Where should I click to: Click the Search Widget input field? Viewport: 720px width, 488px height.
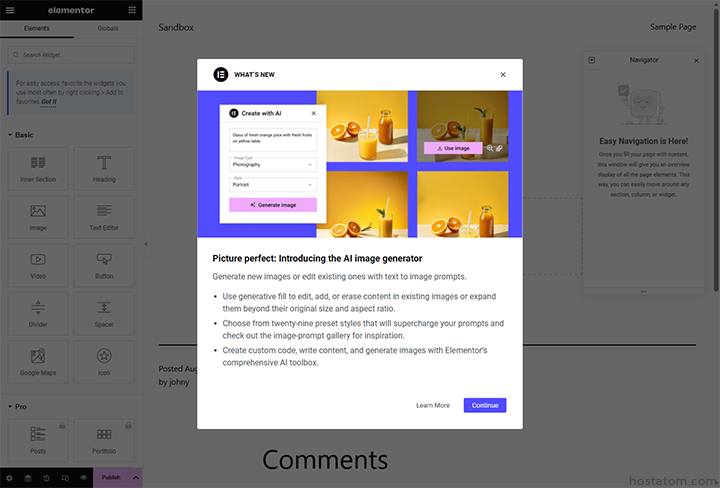71,53
